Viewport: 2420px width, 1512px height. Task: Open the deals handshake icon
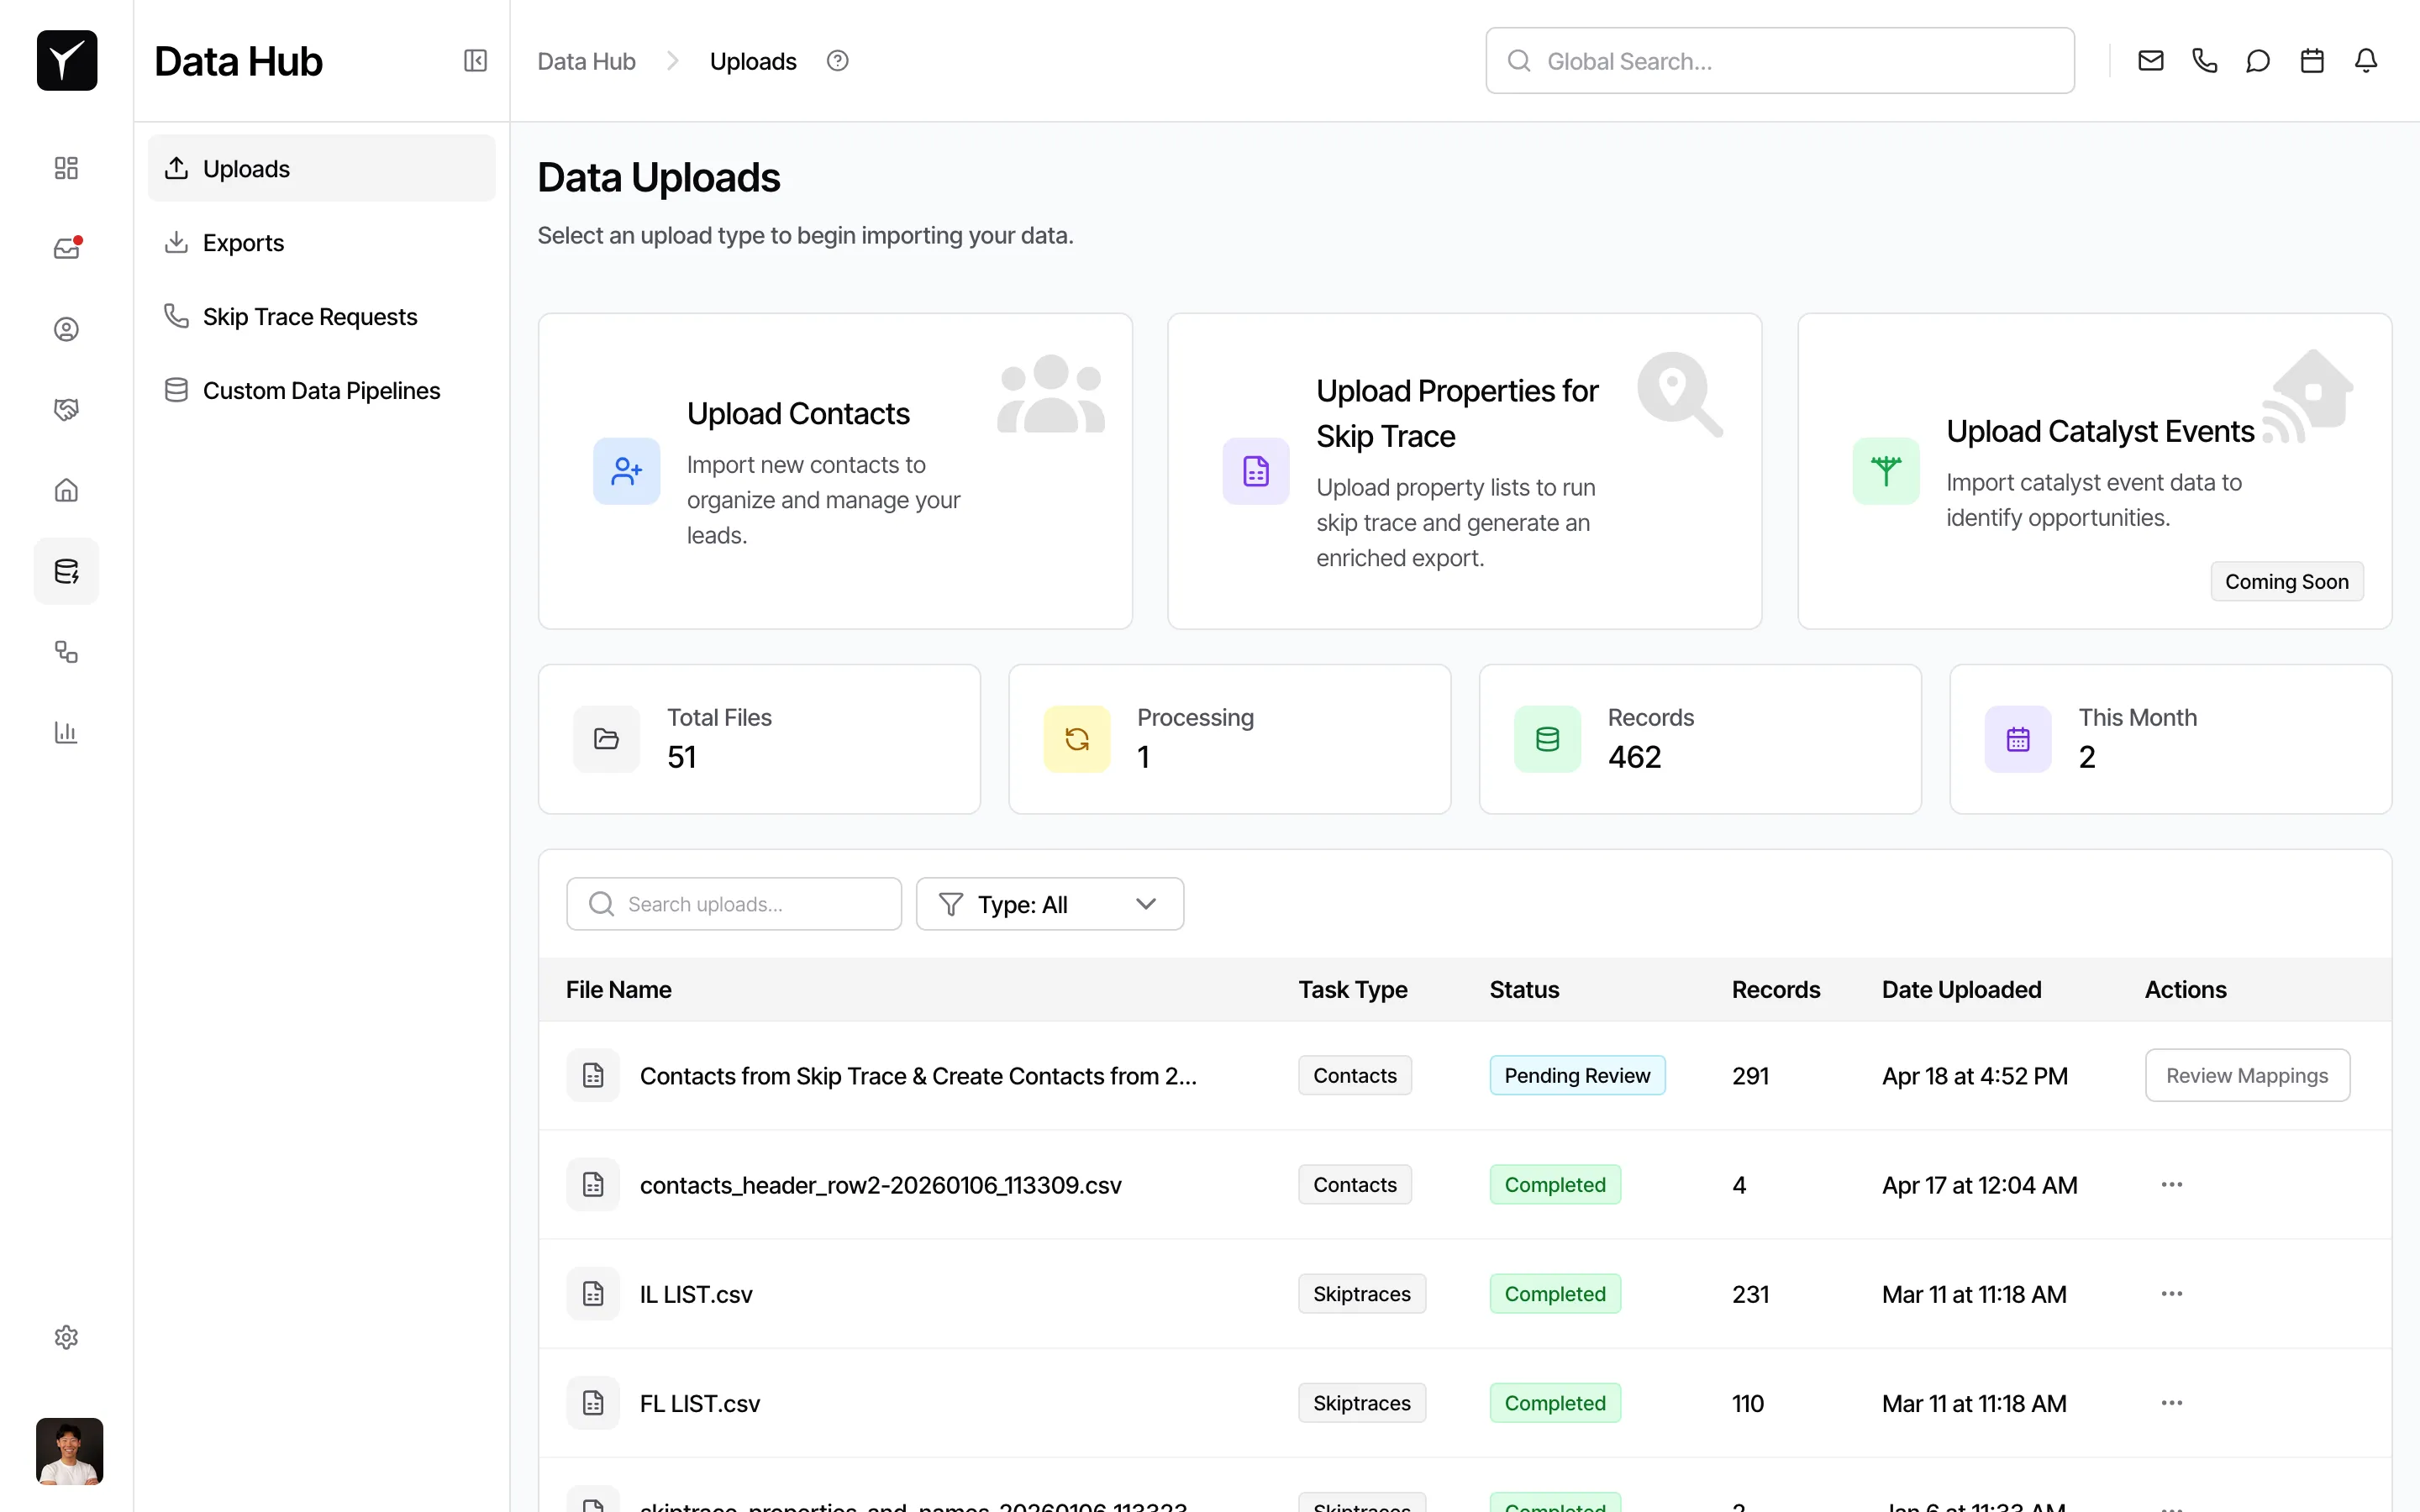pyautogui.click(x=66, y=409)
